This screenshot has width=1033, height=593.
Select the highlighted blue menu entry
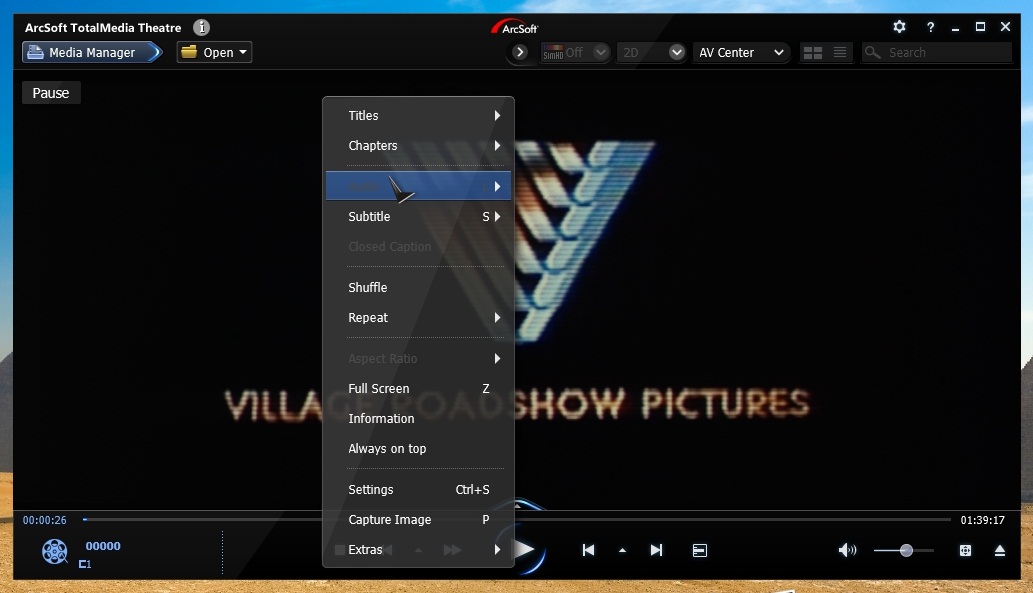(418, 186)
